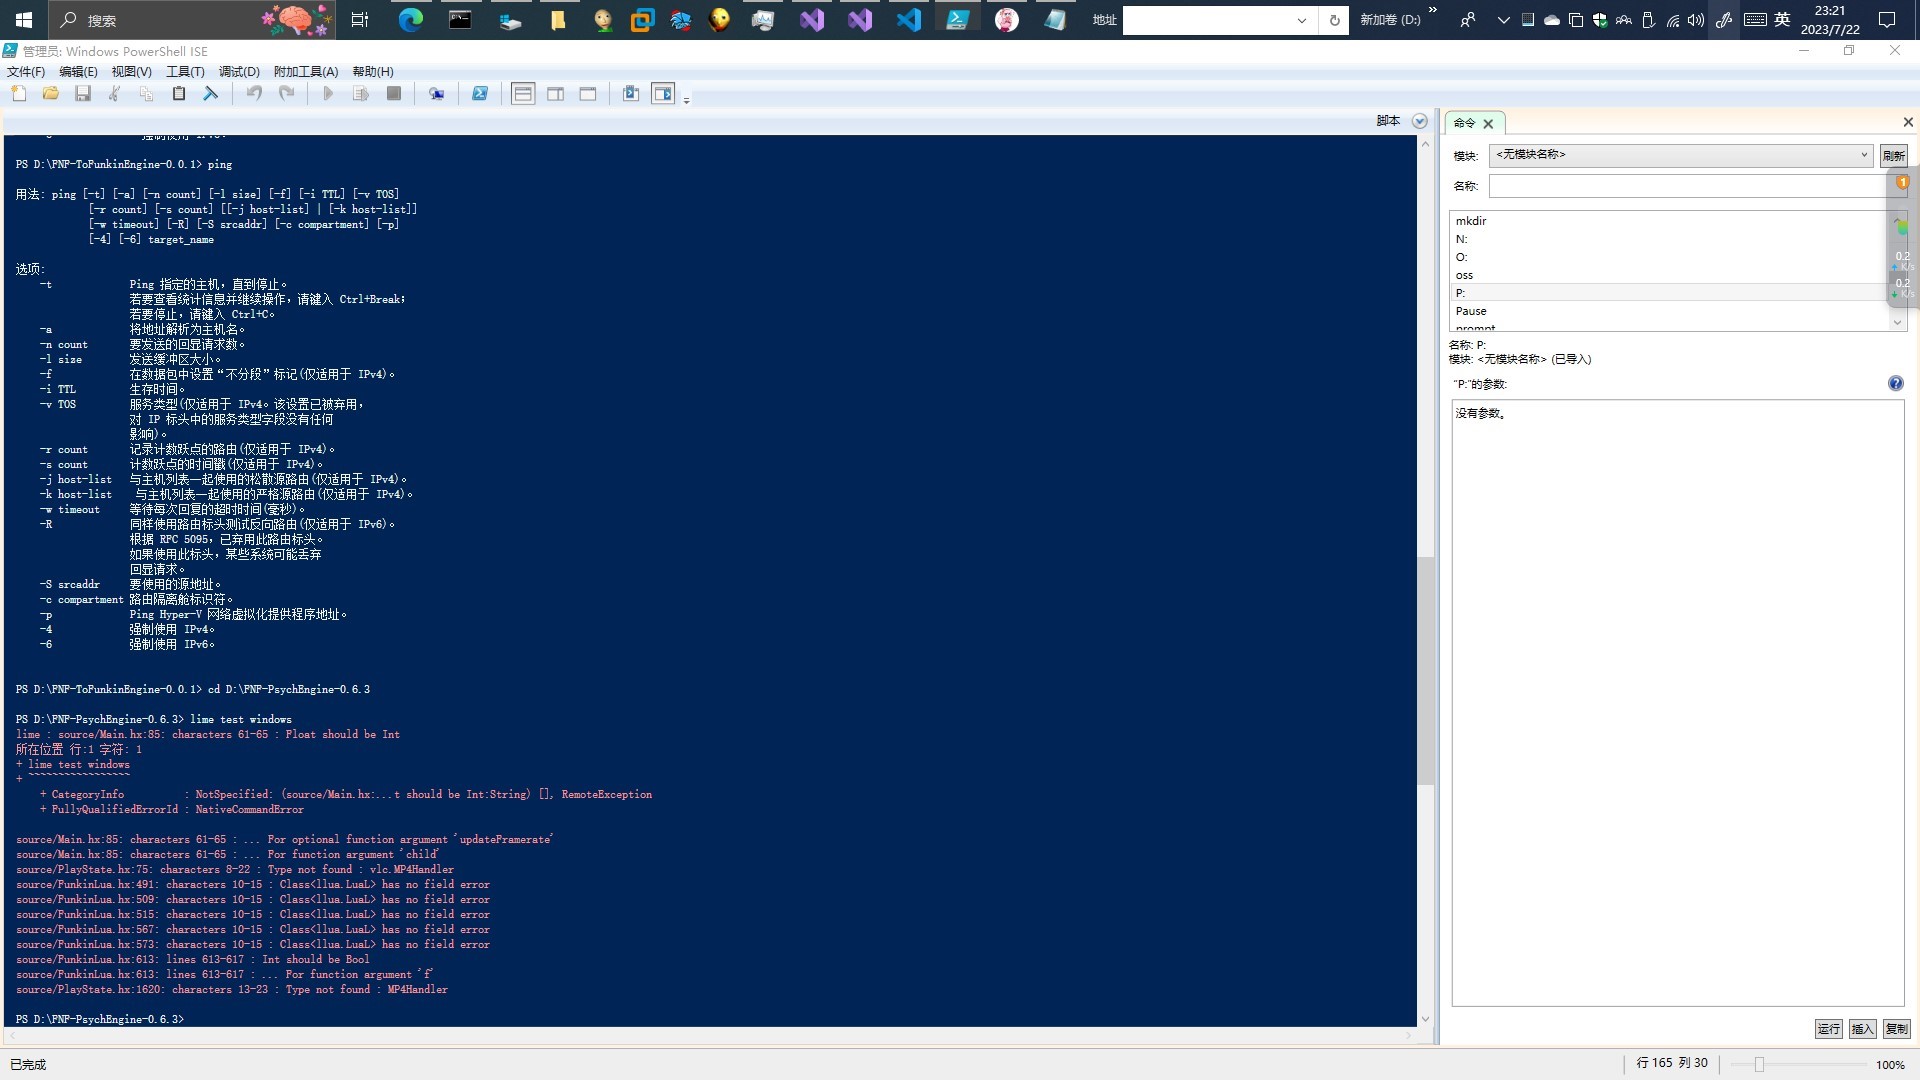Create a new script file
Screen dimensions: 1920x1080
tap(18, 93)
